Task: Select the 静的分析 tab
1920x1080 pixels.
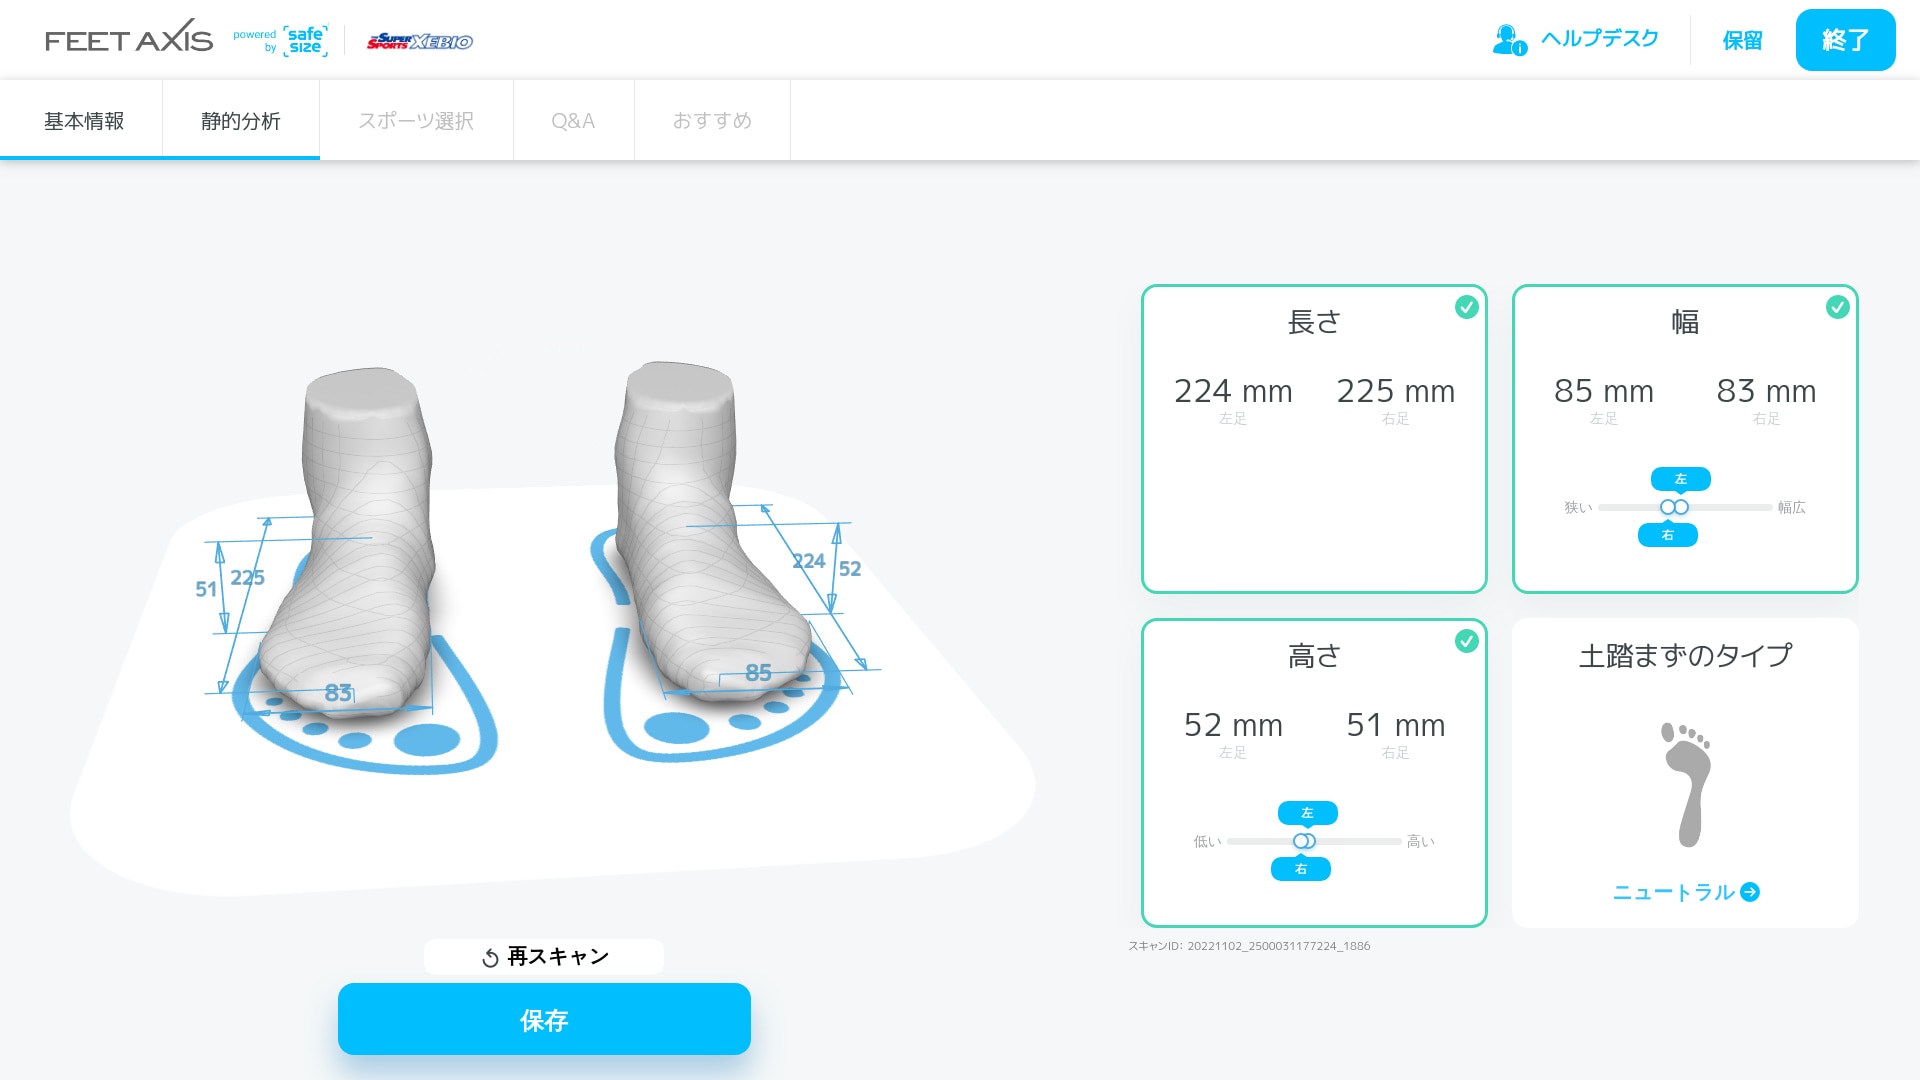Action: (240, 120)
